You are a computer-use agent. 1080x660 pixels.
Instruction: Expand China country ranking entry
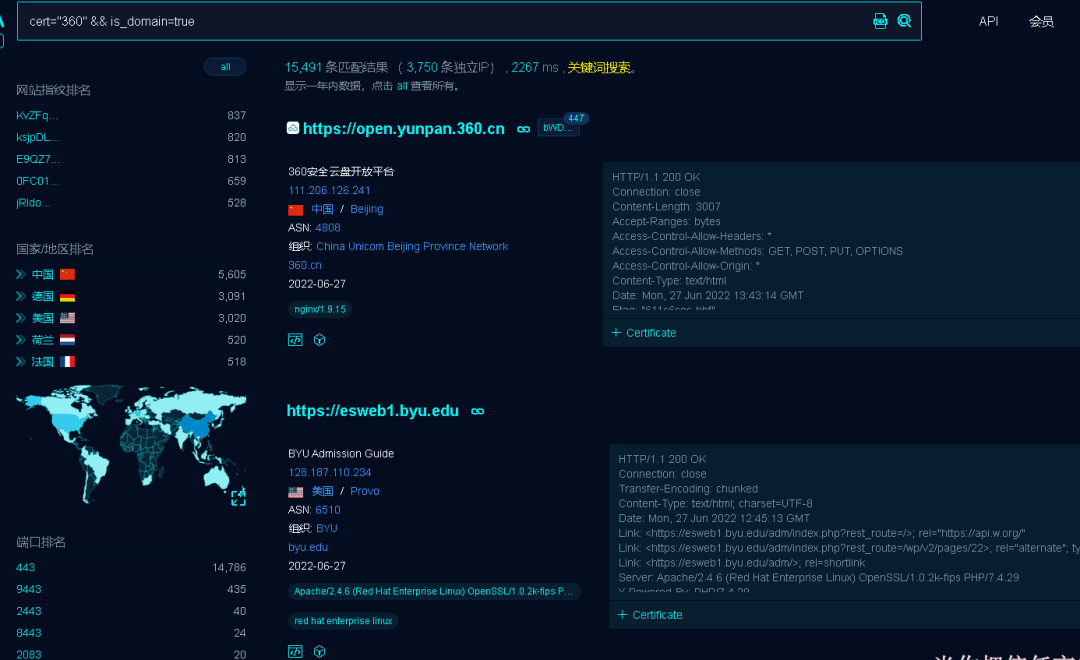[21, 274]
